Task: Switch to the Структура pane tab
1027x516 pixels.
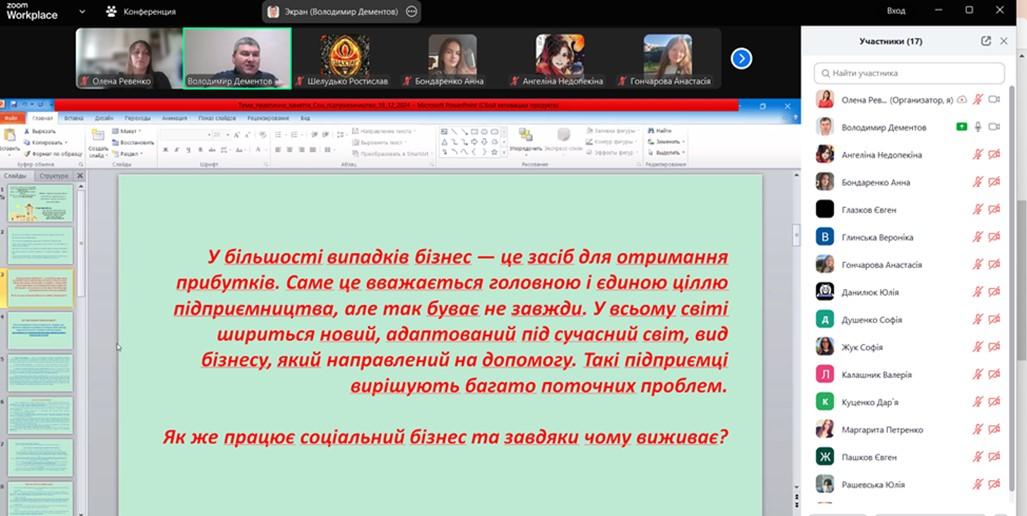Action: click(x=54, y=176)
